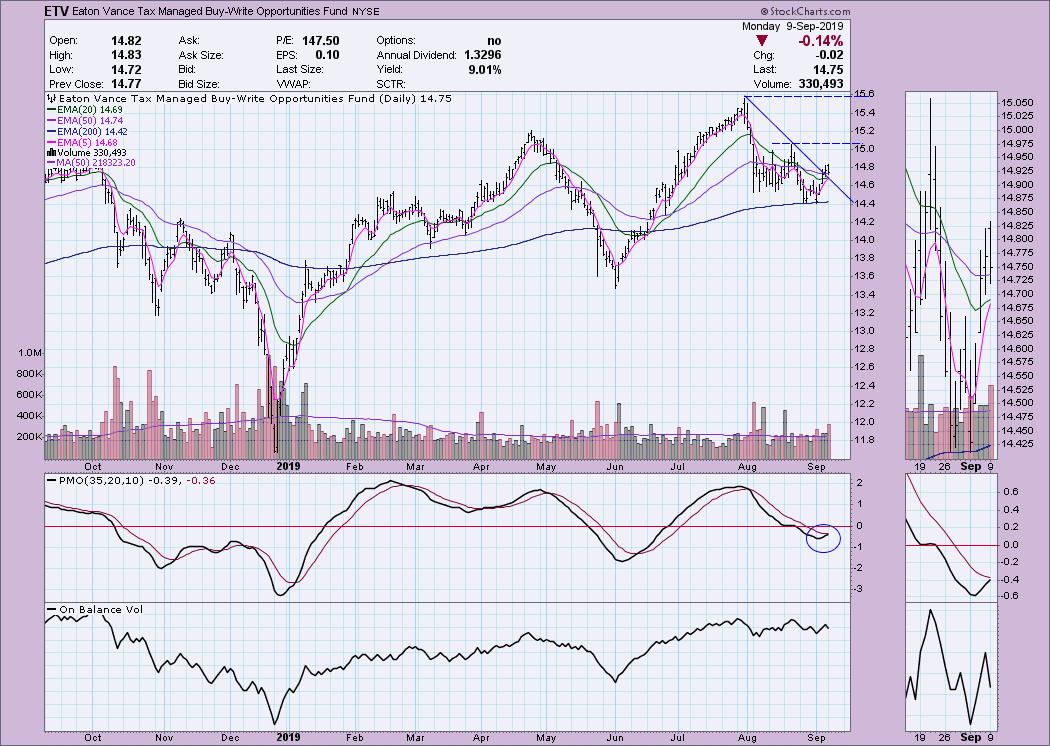Screen dimensions: 1050x746
Task: Click the EPS value 0.10
Action: click(327, 55)
